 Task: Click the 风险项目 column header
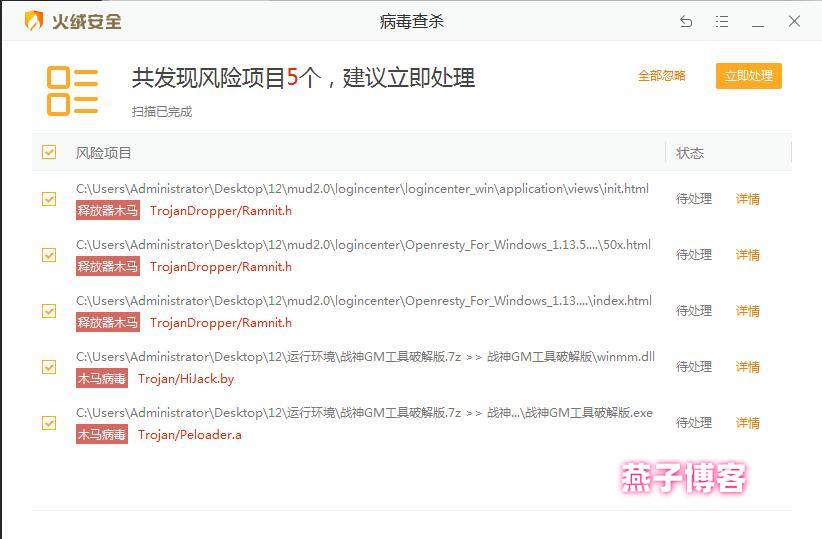[x=103, y=153]
